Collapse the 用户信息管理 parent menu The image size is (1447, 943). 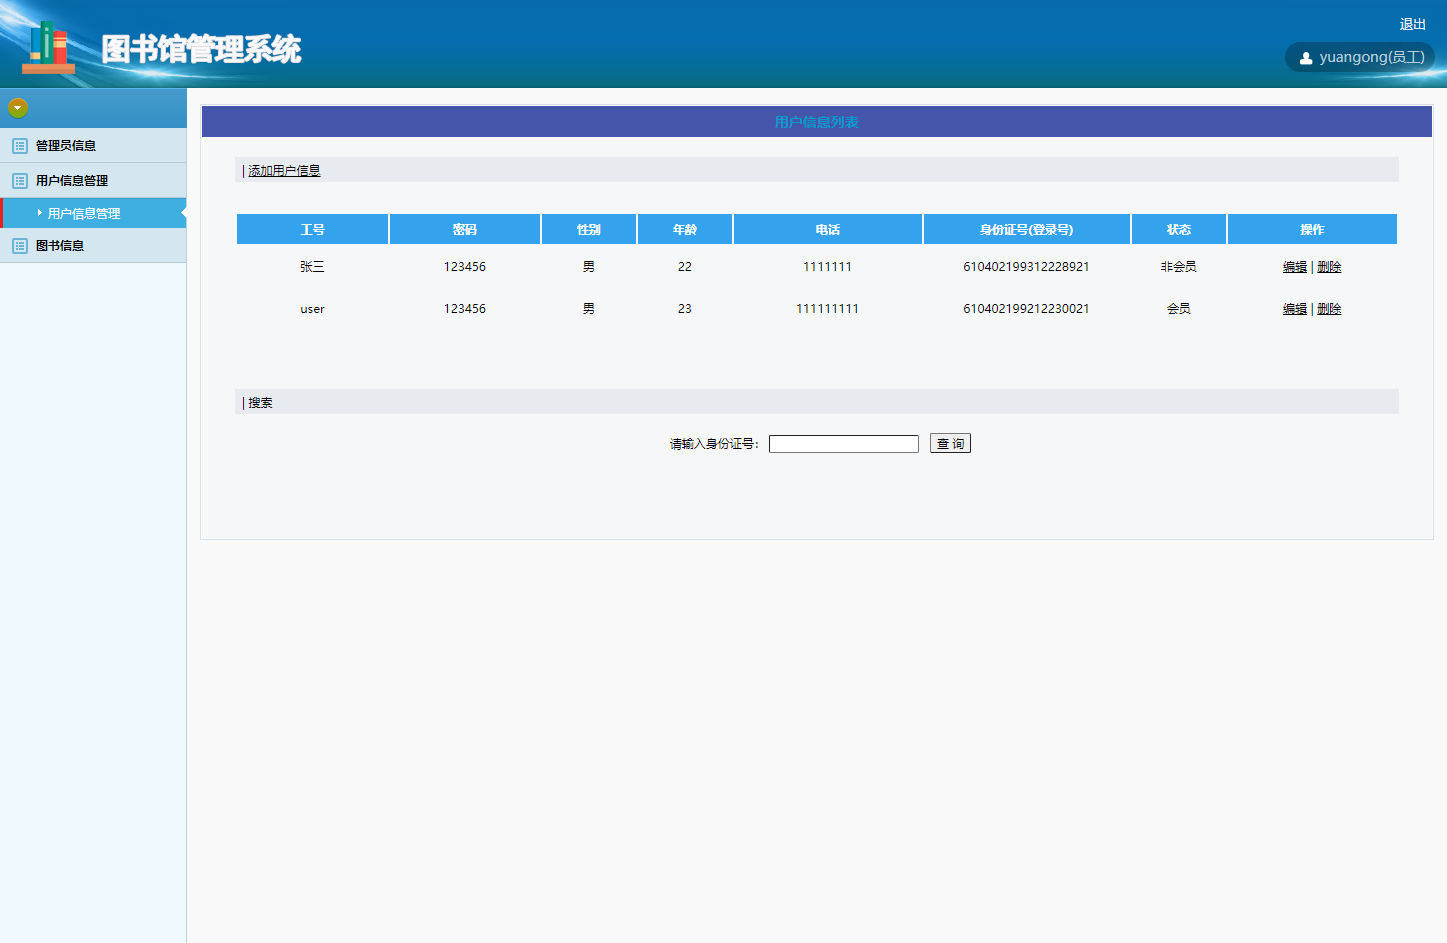pyautogui.click(x=72, y=181)
